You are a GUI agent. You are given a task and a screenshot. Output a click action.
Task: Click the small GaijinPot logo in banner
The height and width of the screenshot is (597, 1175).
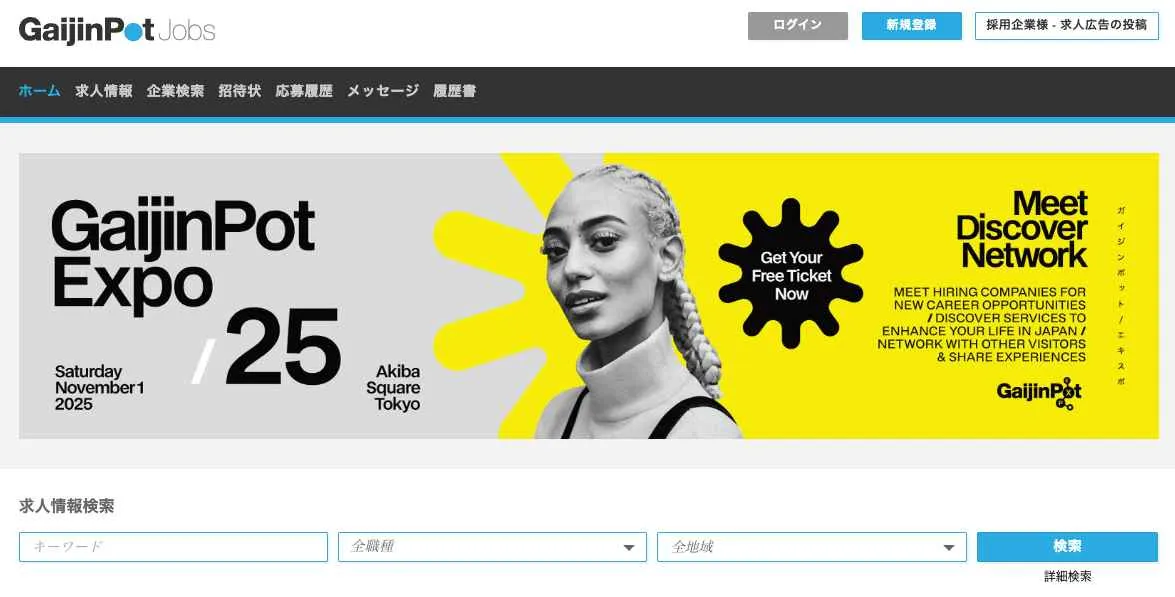pyautogui.click(x=1039, y=394)
